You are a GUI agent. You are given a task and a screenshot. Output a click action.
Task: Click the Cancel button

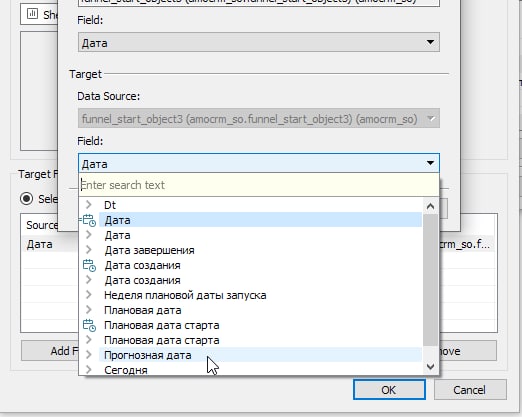[470, 390]
